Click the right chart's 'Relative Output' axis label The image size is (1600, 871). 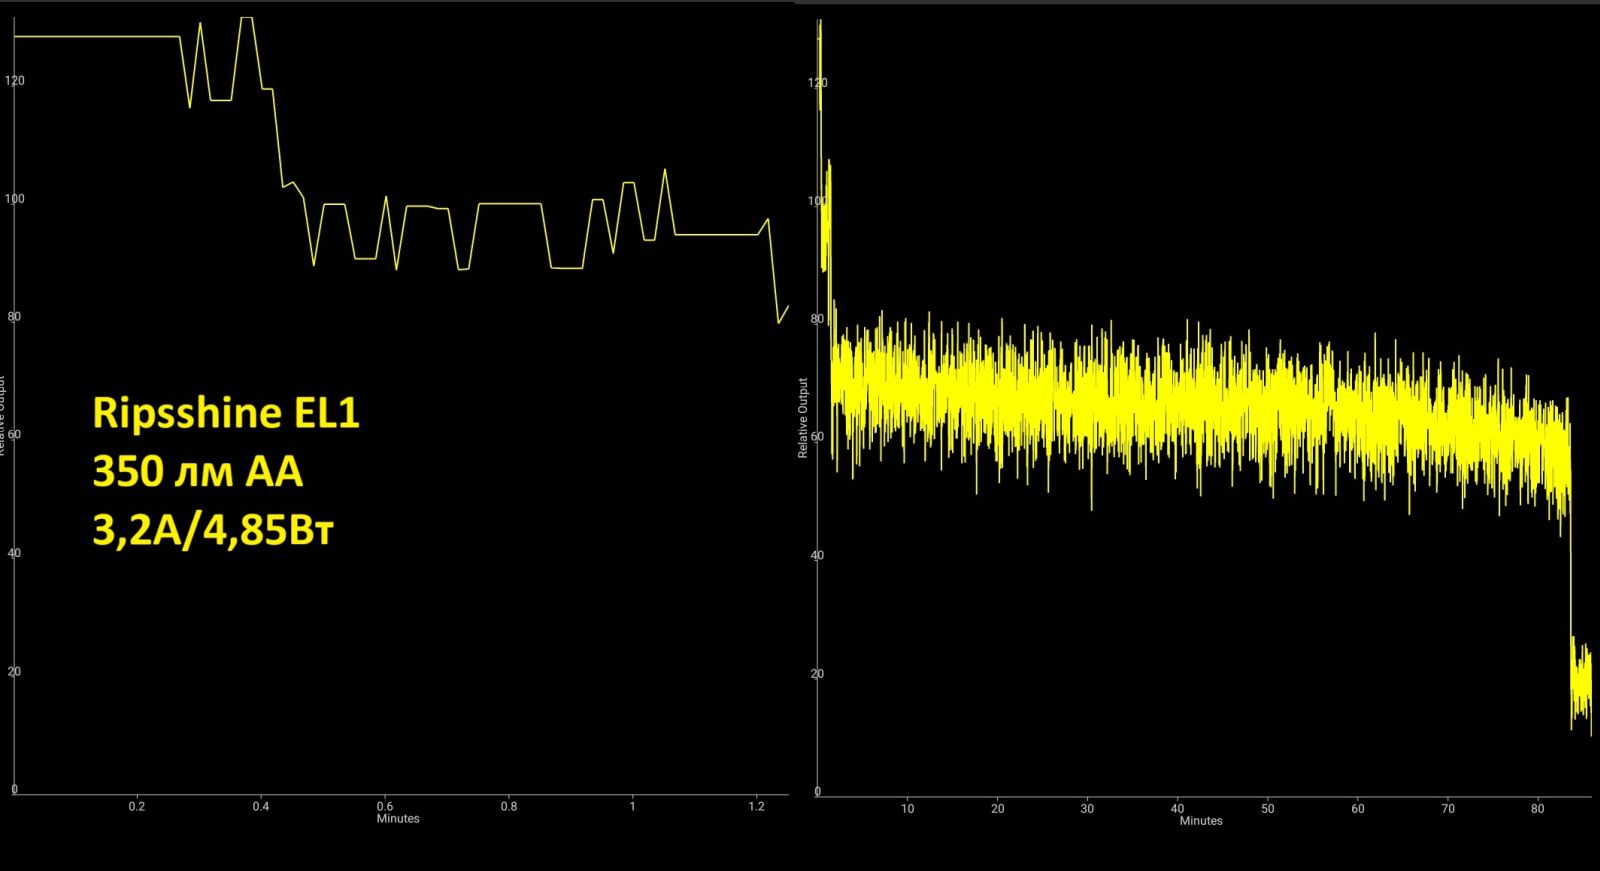(803, 418)
